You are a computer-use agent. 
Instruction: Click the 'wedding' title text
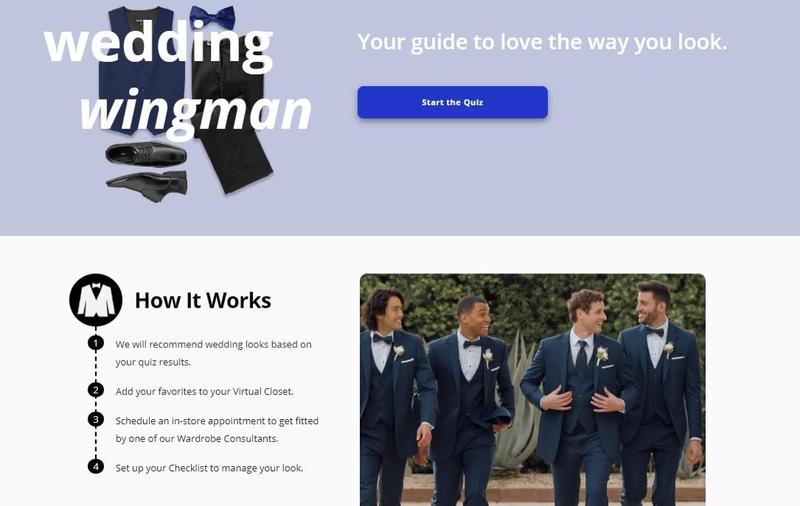pos(159,45)
